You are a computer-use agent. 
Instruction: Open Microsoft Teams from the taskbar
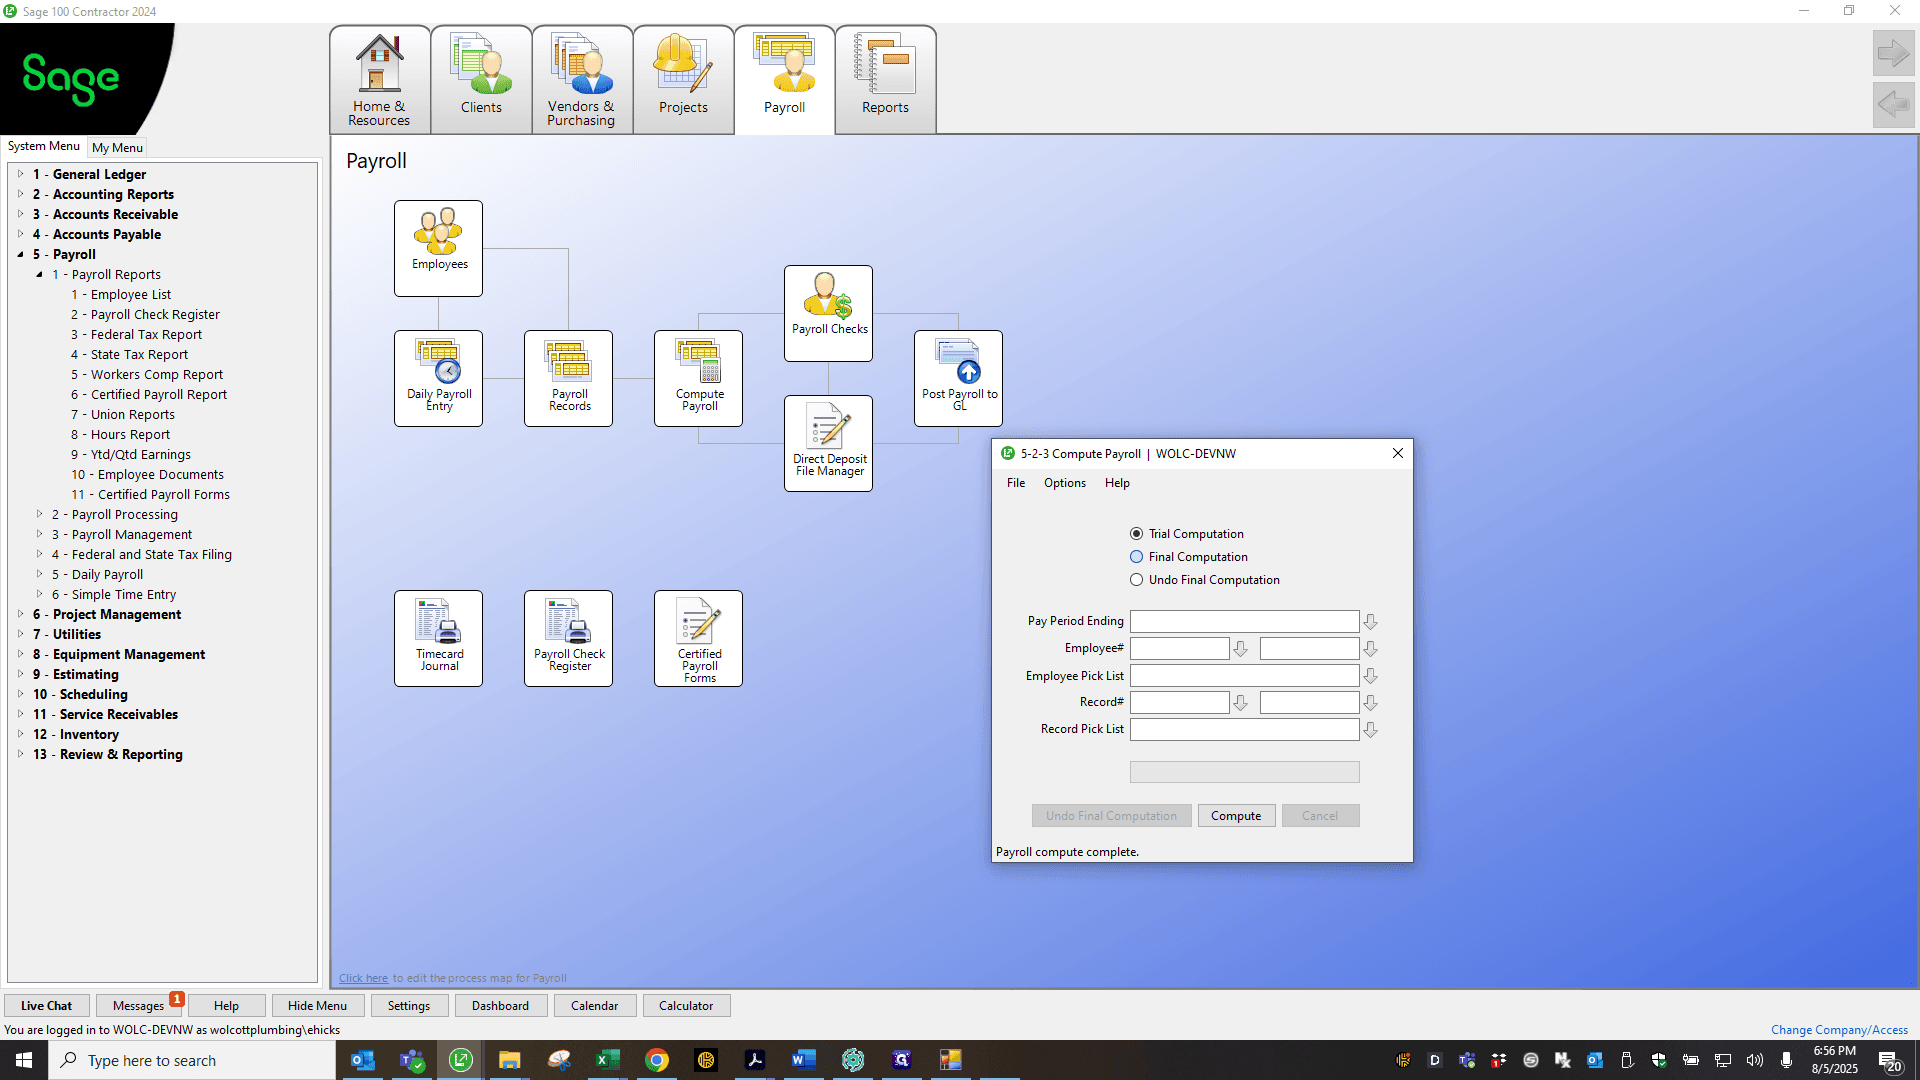(x=412, y=1060)
